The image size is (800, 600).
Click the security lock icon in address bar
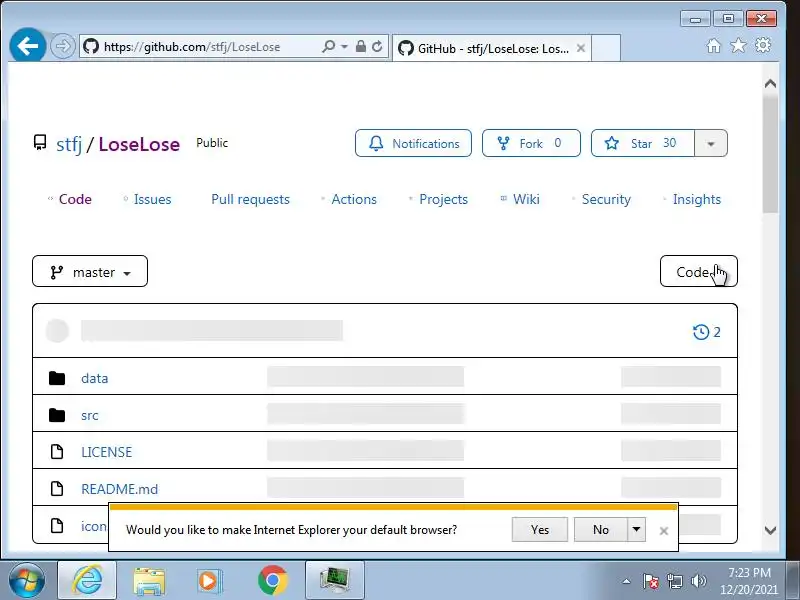click(x=361, y=46)
